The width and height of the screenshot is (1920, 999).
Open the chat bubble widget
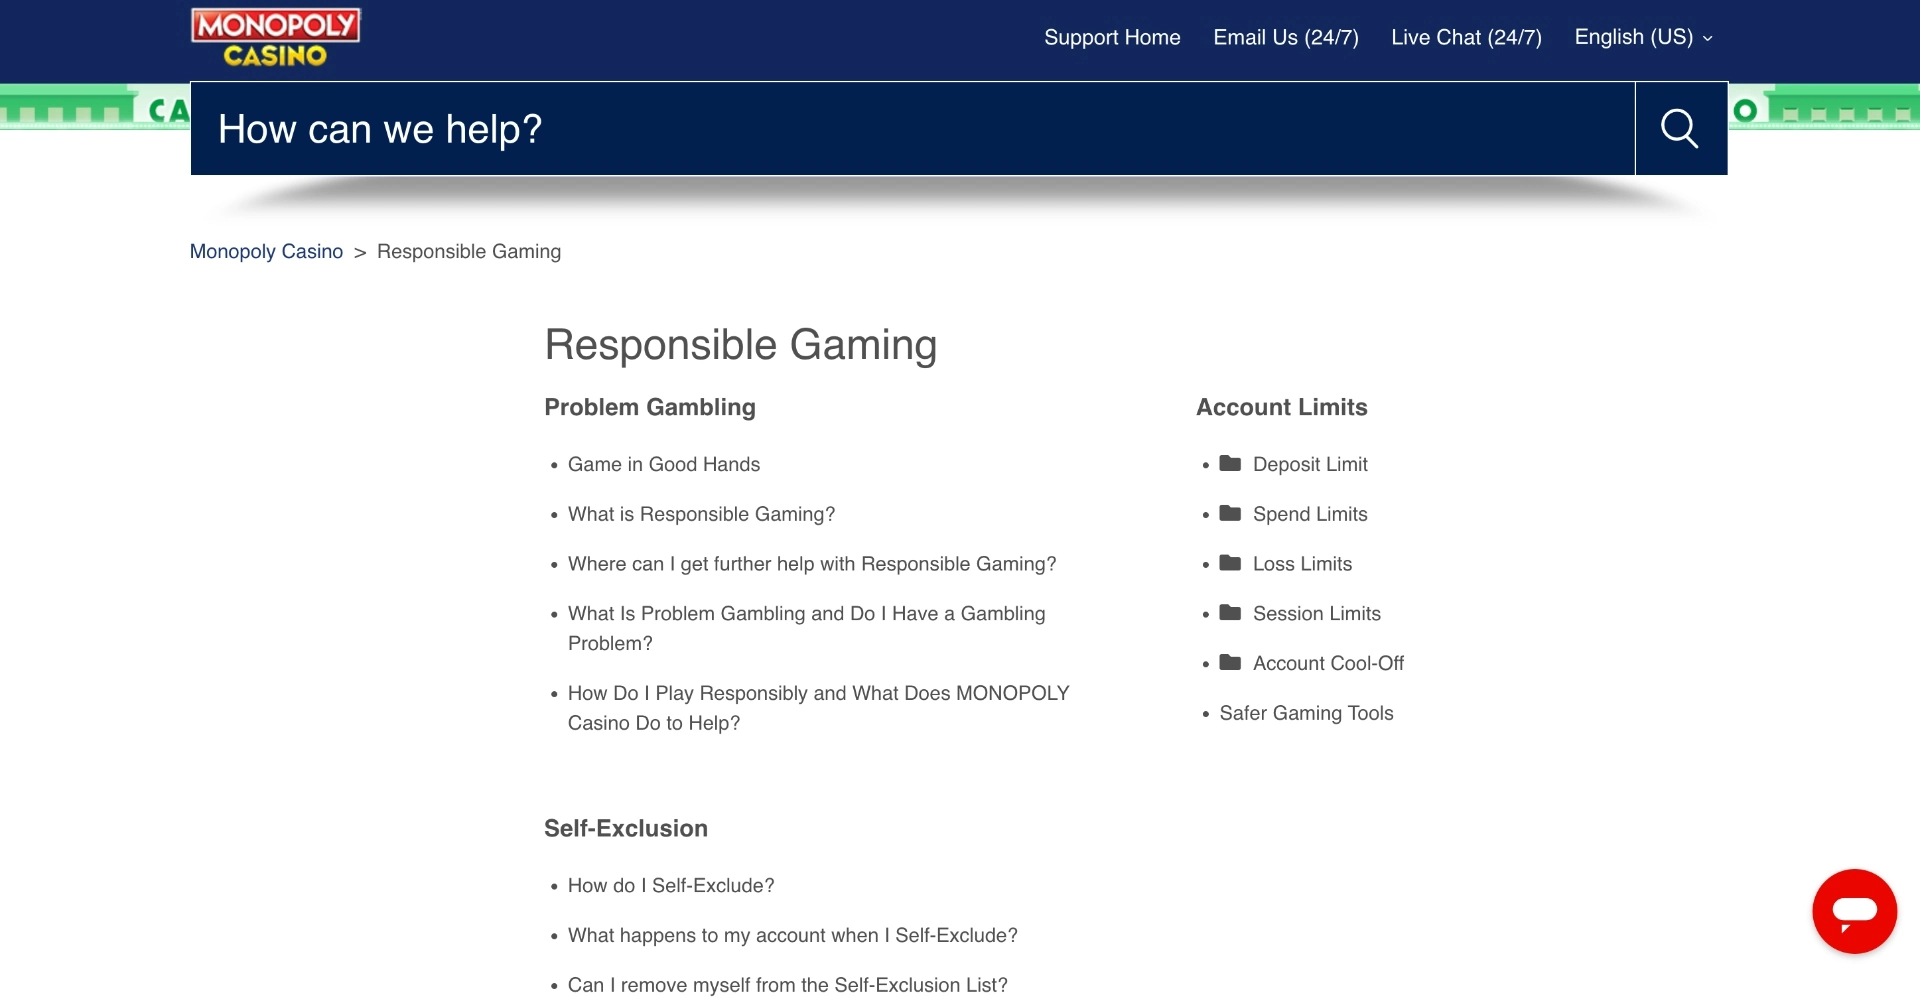tap(1854, 911)
